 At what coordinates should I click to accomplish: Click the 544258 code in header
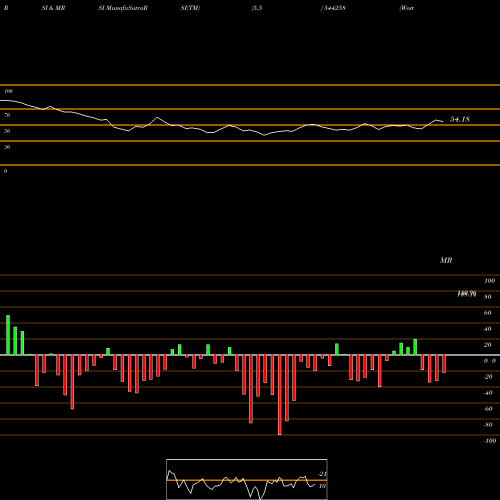(x=334, y=8)
